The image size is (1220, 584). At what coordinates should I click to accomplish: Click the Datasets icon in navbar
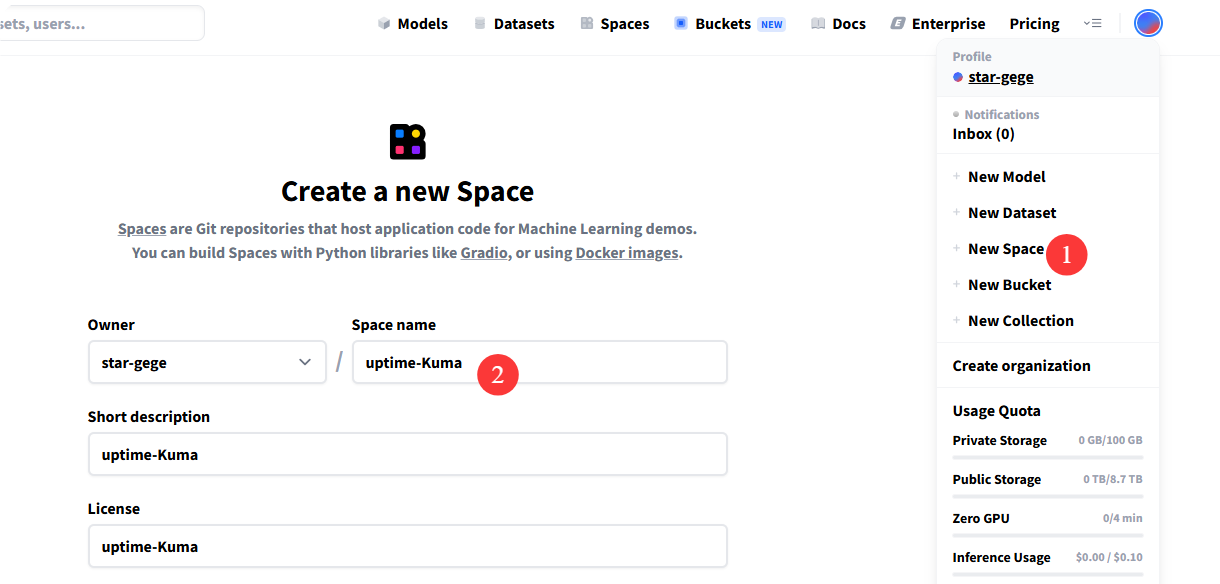click(480, 23)
